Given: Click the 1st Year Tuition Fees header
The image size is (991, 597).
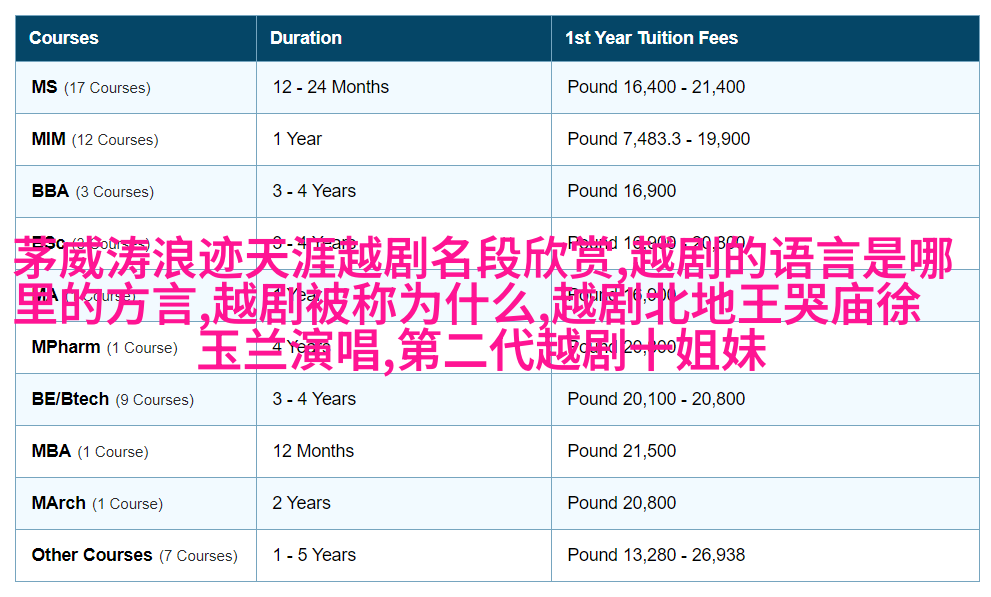Looking at the screenshot, I should (x=651, y=38).
